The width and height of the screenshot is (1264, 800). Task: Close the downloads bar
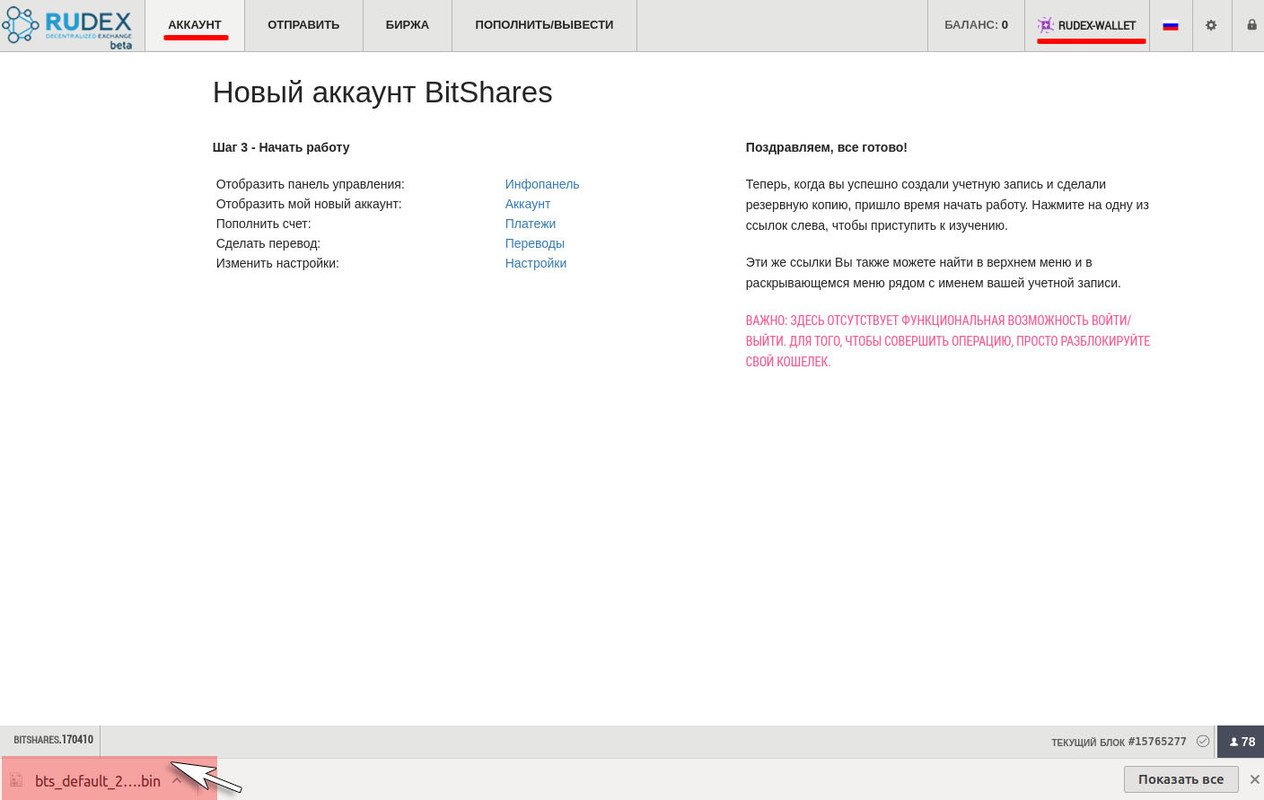pos(1255,779)
